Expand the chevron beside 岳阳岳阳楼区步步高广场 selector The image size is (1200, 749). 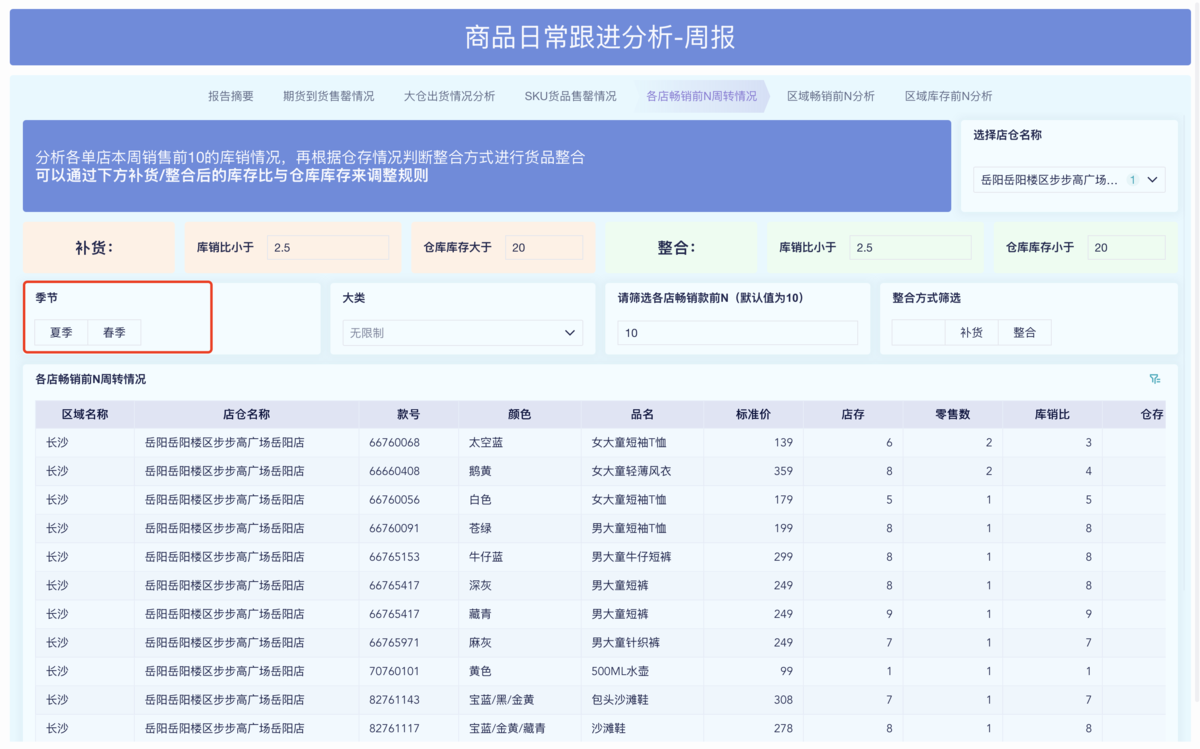click(1154, 181)
